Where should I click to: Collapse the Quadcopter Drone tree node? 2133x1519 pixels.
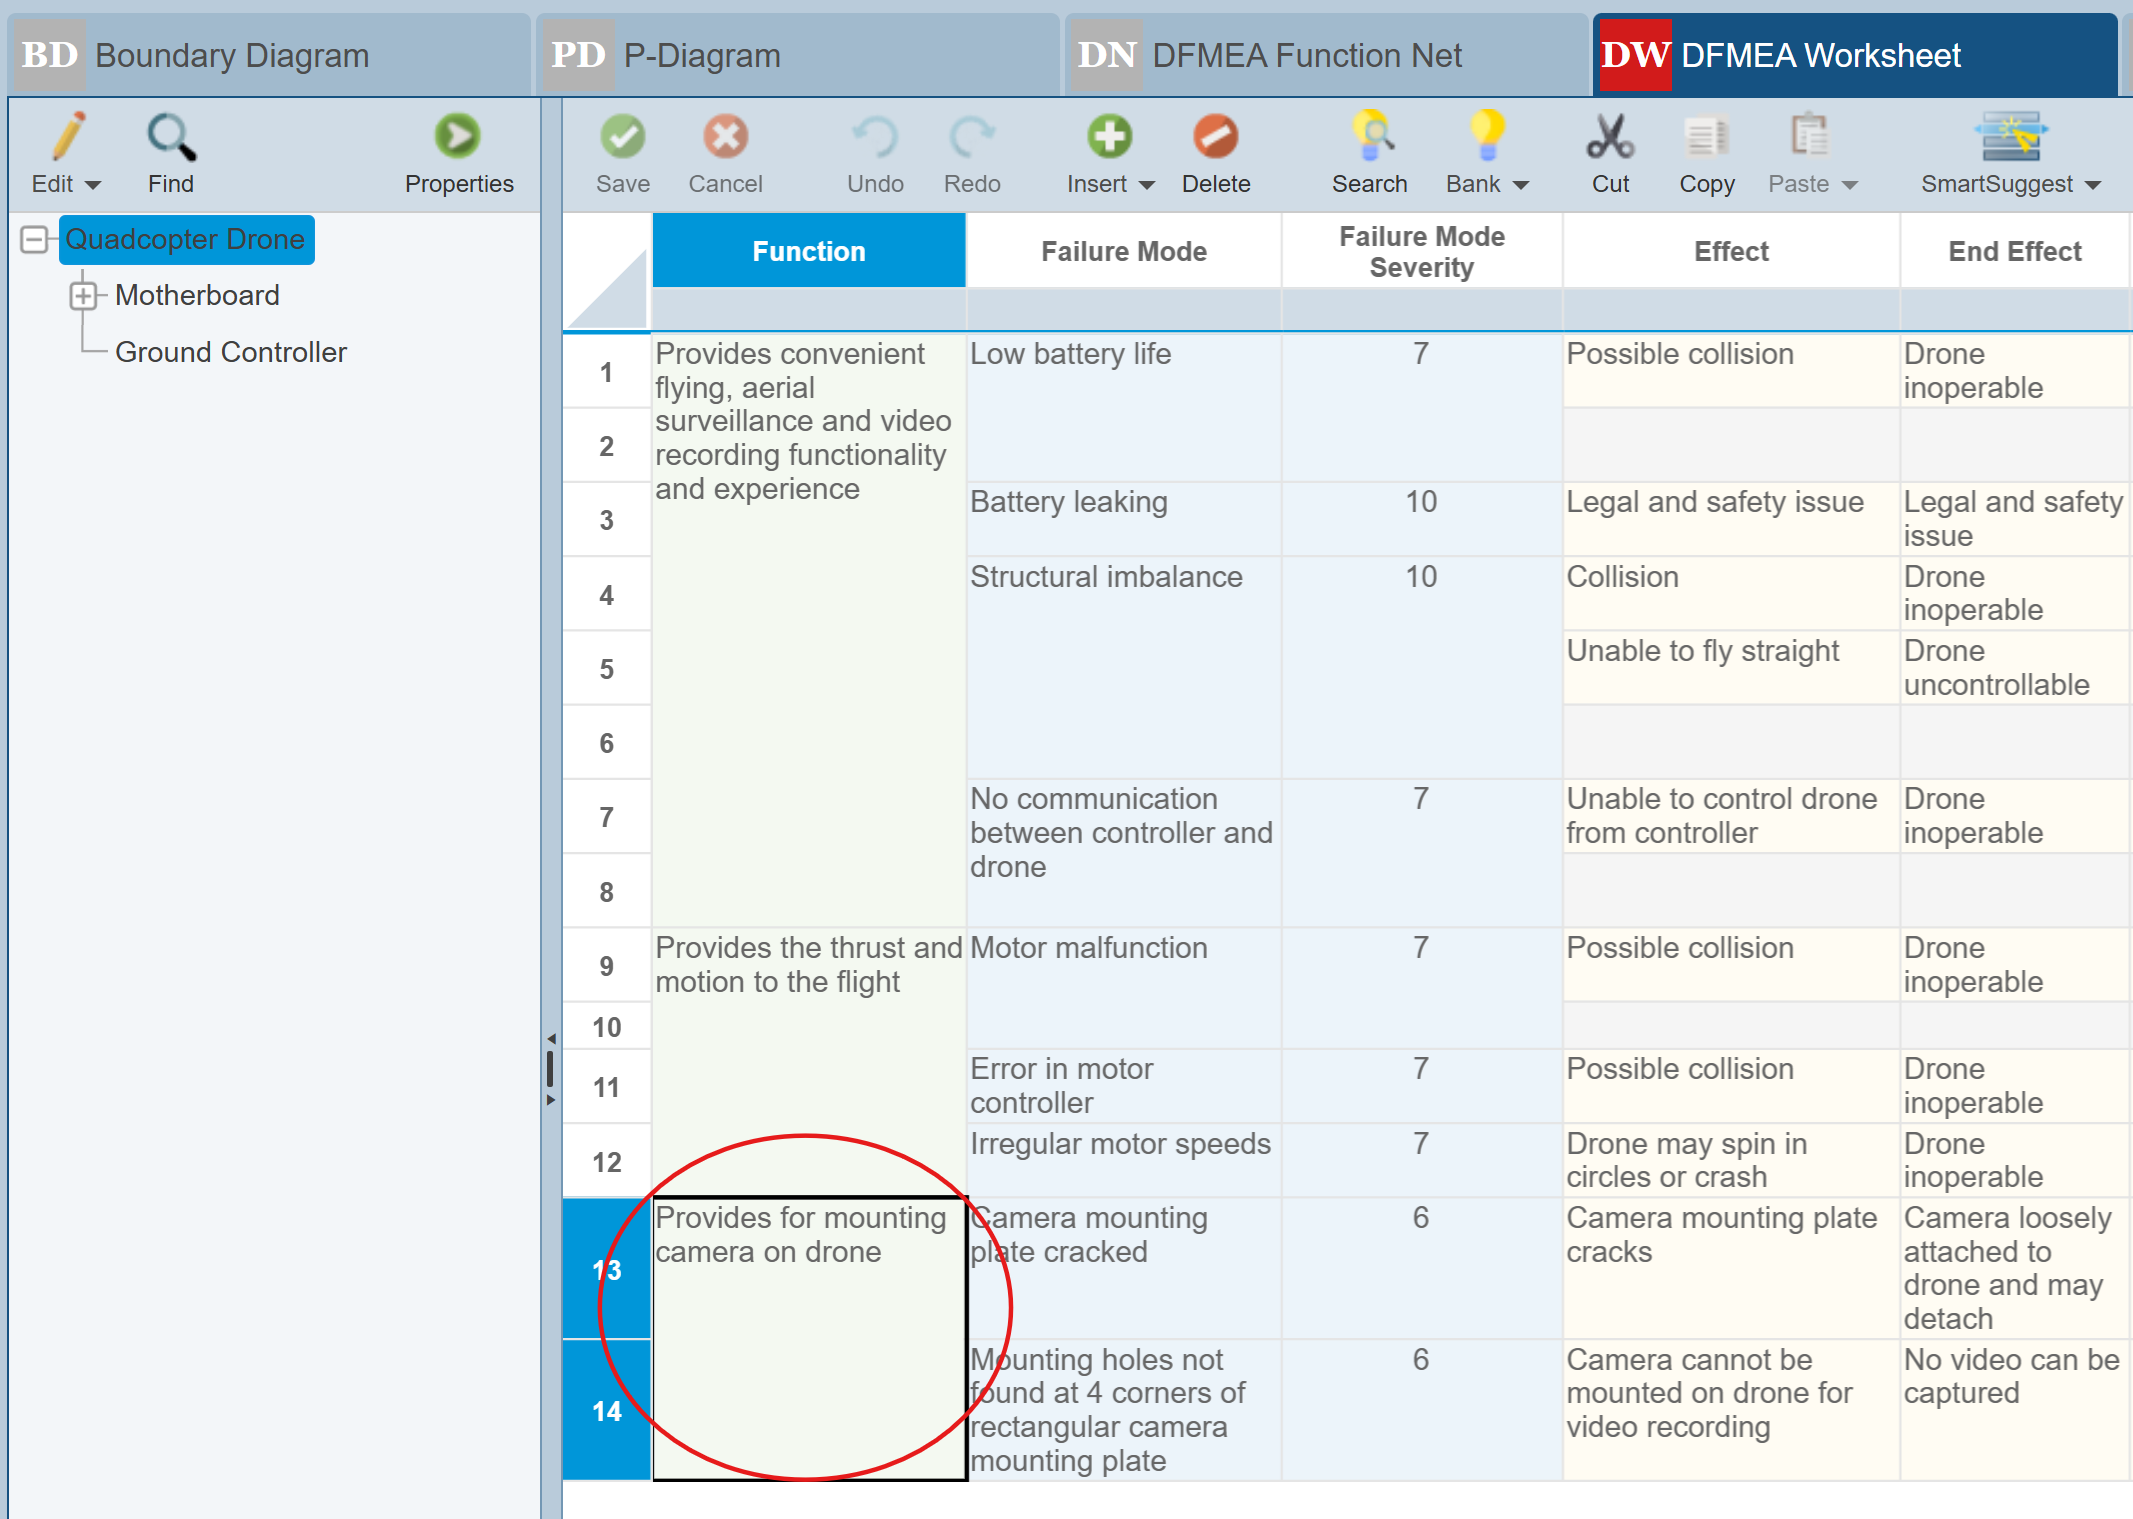[x=34, y=239]
